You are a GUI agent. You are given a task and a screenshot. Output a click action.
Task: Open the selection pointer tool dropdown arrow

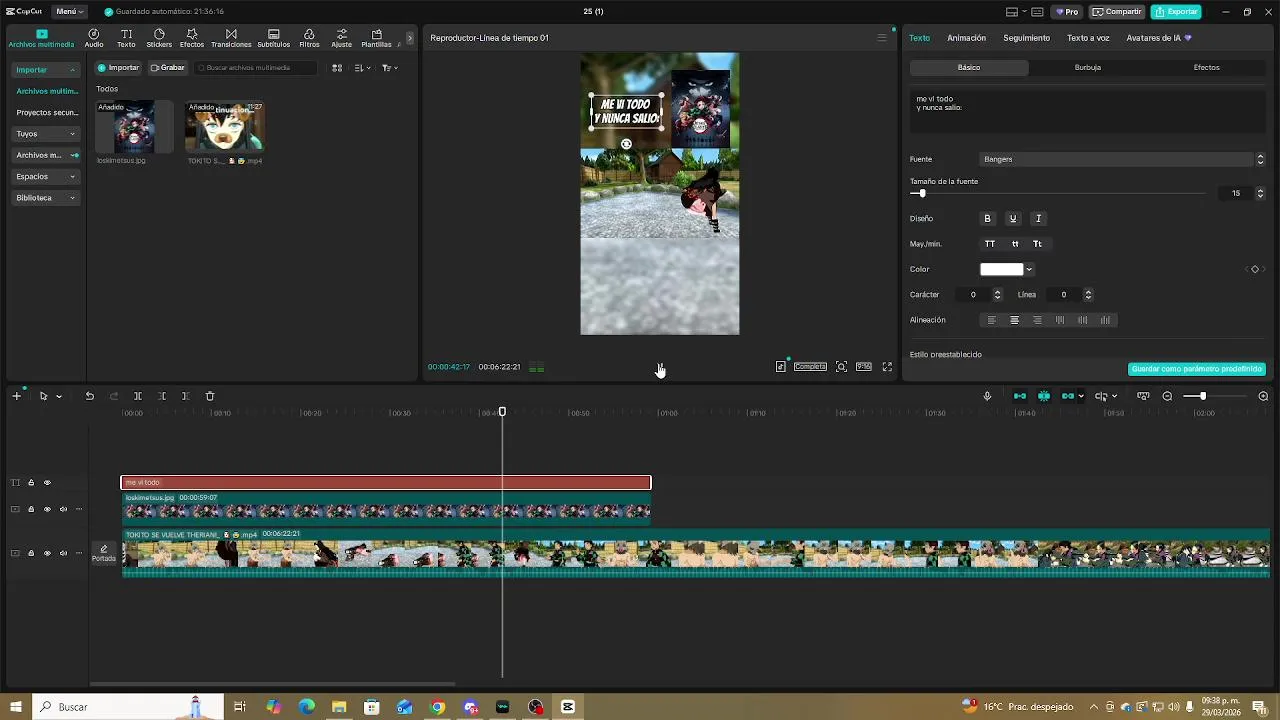pyautogui.click(x=59, y=396)
